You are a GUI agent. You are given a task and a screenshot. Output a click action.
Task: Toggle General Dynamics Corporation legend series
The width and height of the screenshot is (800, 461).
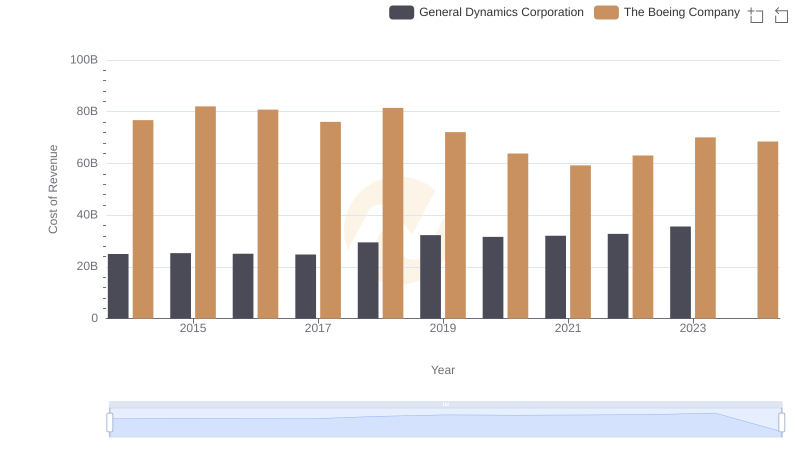(486, 12)
